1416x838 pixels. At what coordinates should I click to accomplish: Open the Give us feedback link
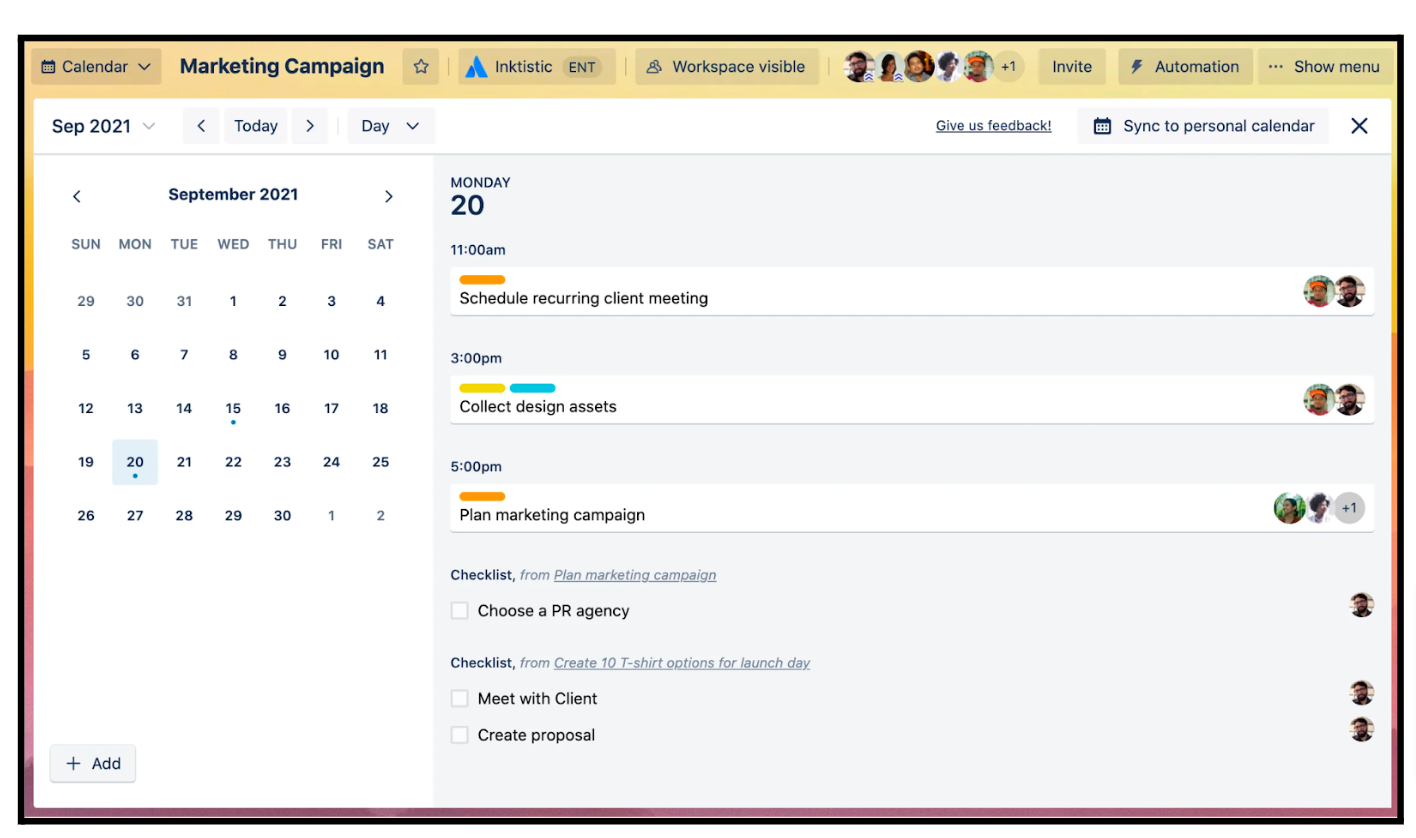pos(993,125)
